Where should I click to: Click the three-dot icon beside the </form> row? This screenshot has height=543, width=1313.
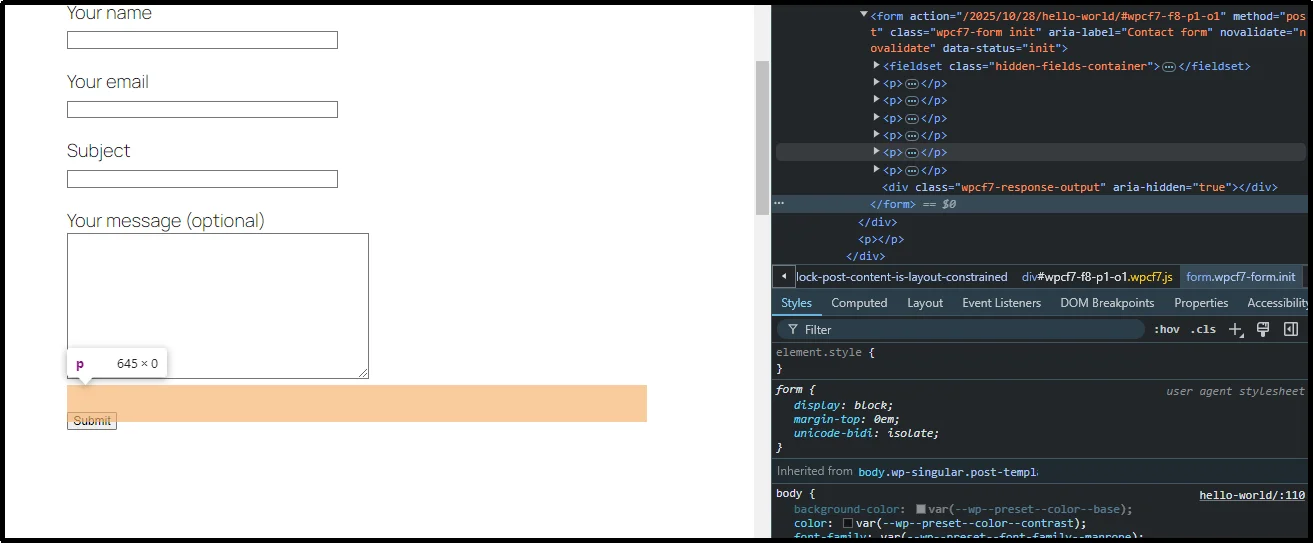[x=779, y=203]
